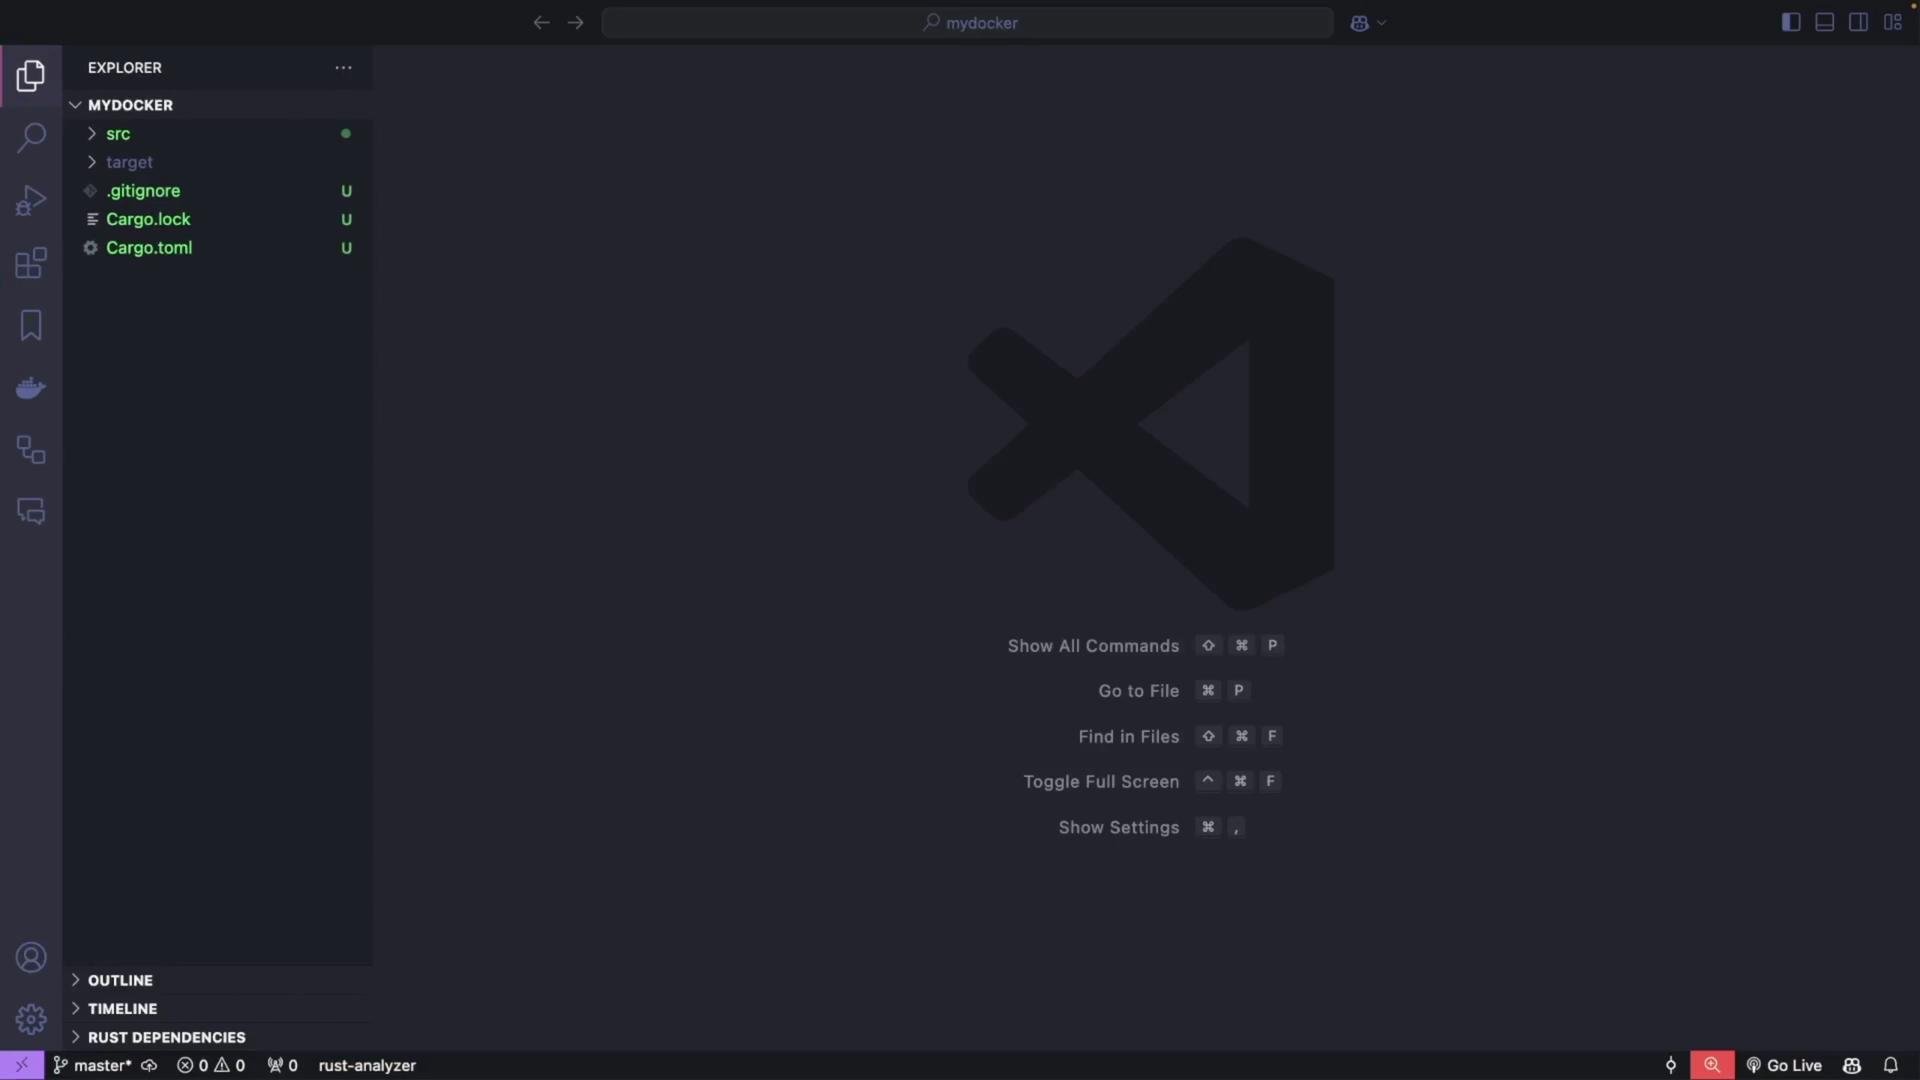The image size is (1920, 1080).
Task: Click the remote window indicator in status bar
Action: click(22, 1065)
